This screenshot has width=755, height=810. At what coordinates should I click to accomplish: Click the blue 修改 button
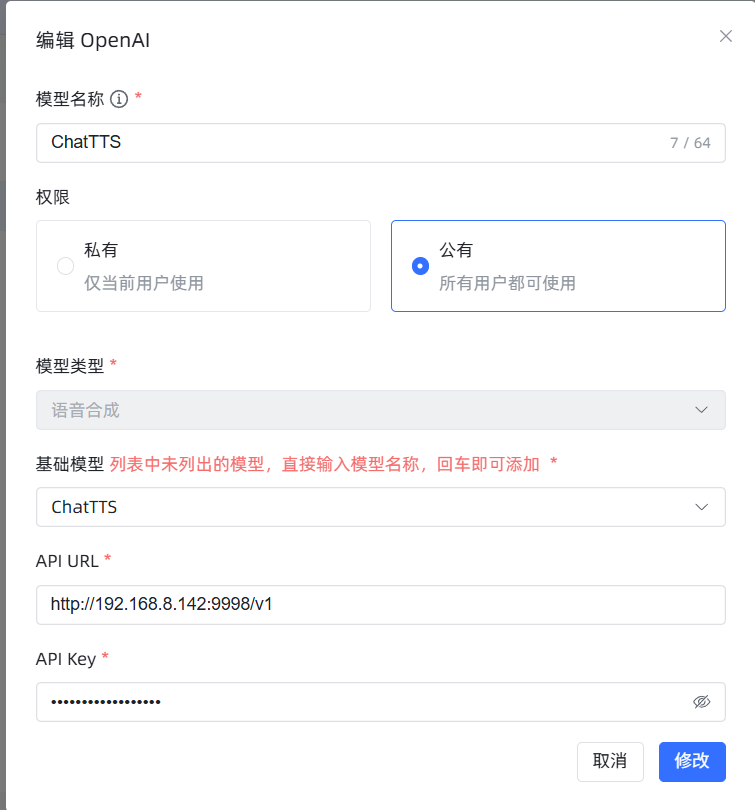point(692,762)
